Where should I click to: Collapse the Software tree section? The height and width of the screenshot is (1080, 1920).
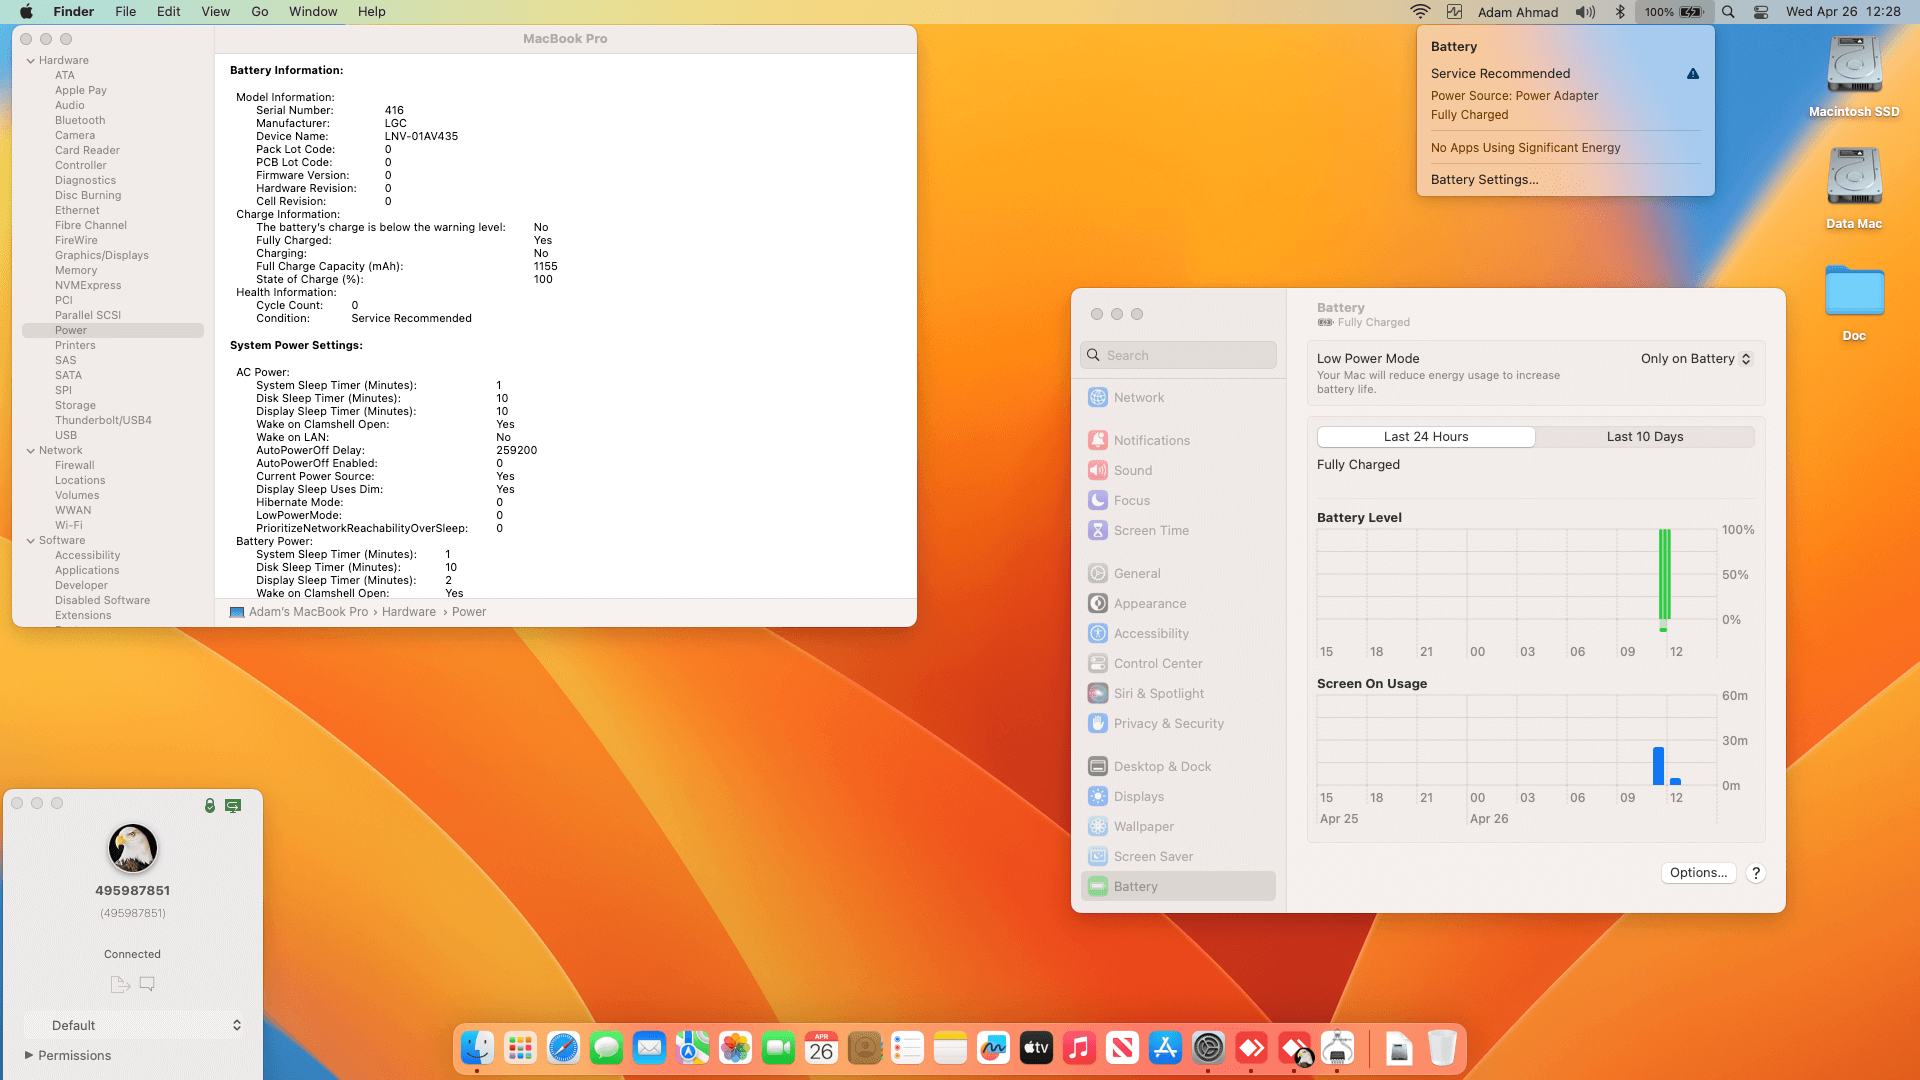[31, 541]
